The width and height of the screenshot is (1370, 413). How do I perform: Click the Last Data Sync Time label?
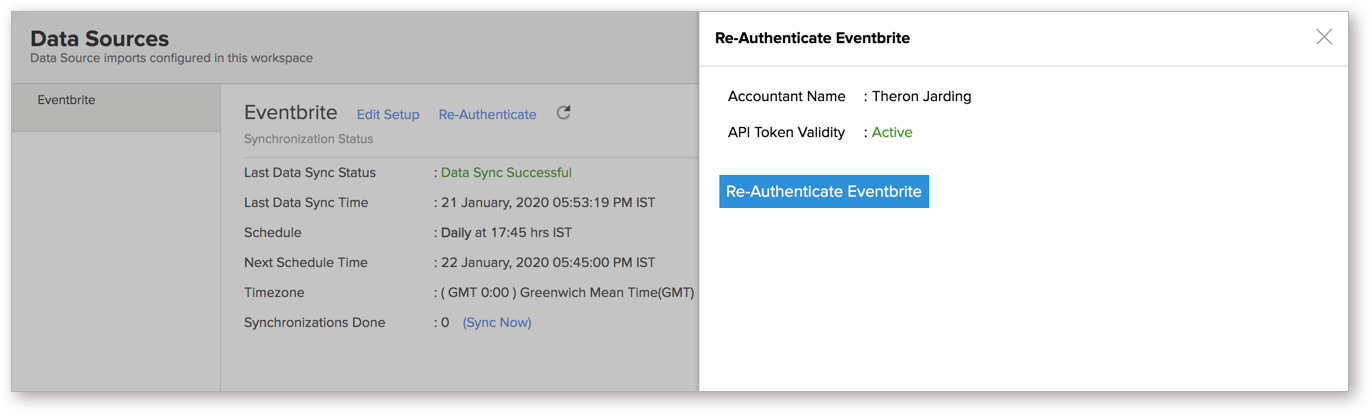click(306, 202)
